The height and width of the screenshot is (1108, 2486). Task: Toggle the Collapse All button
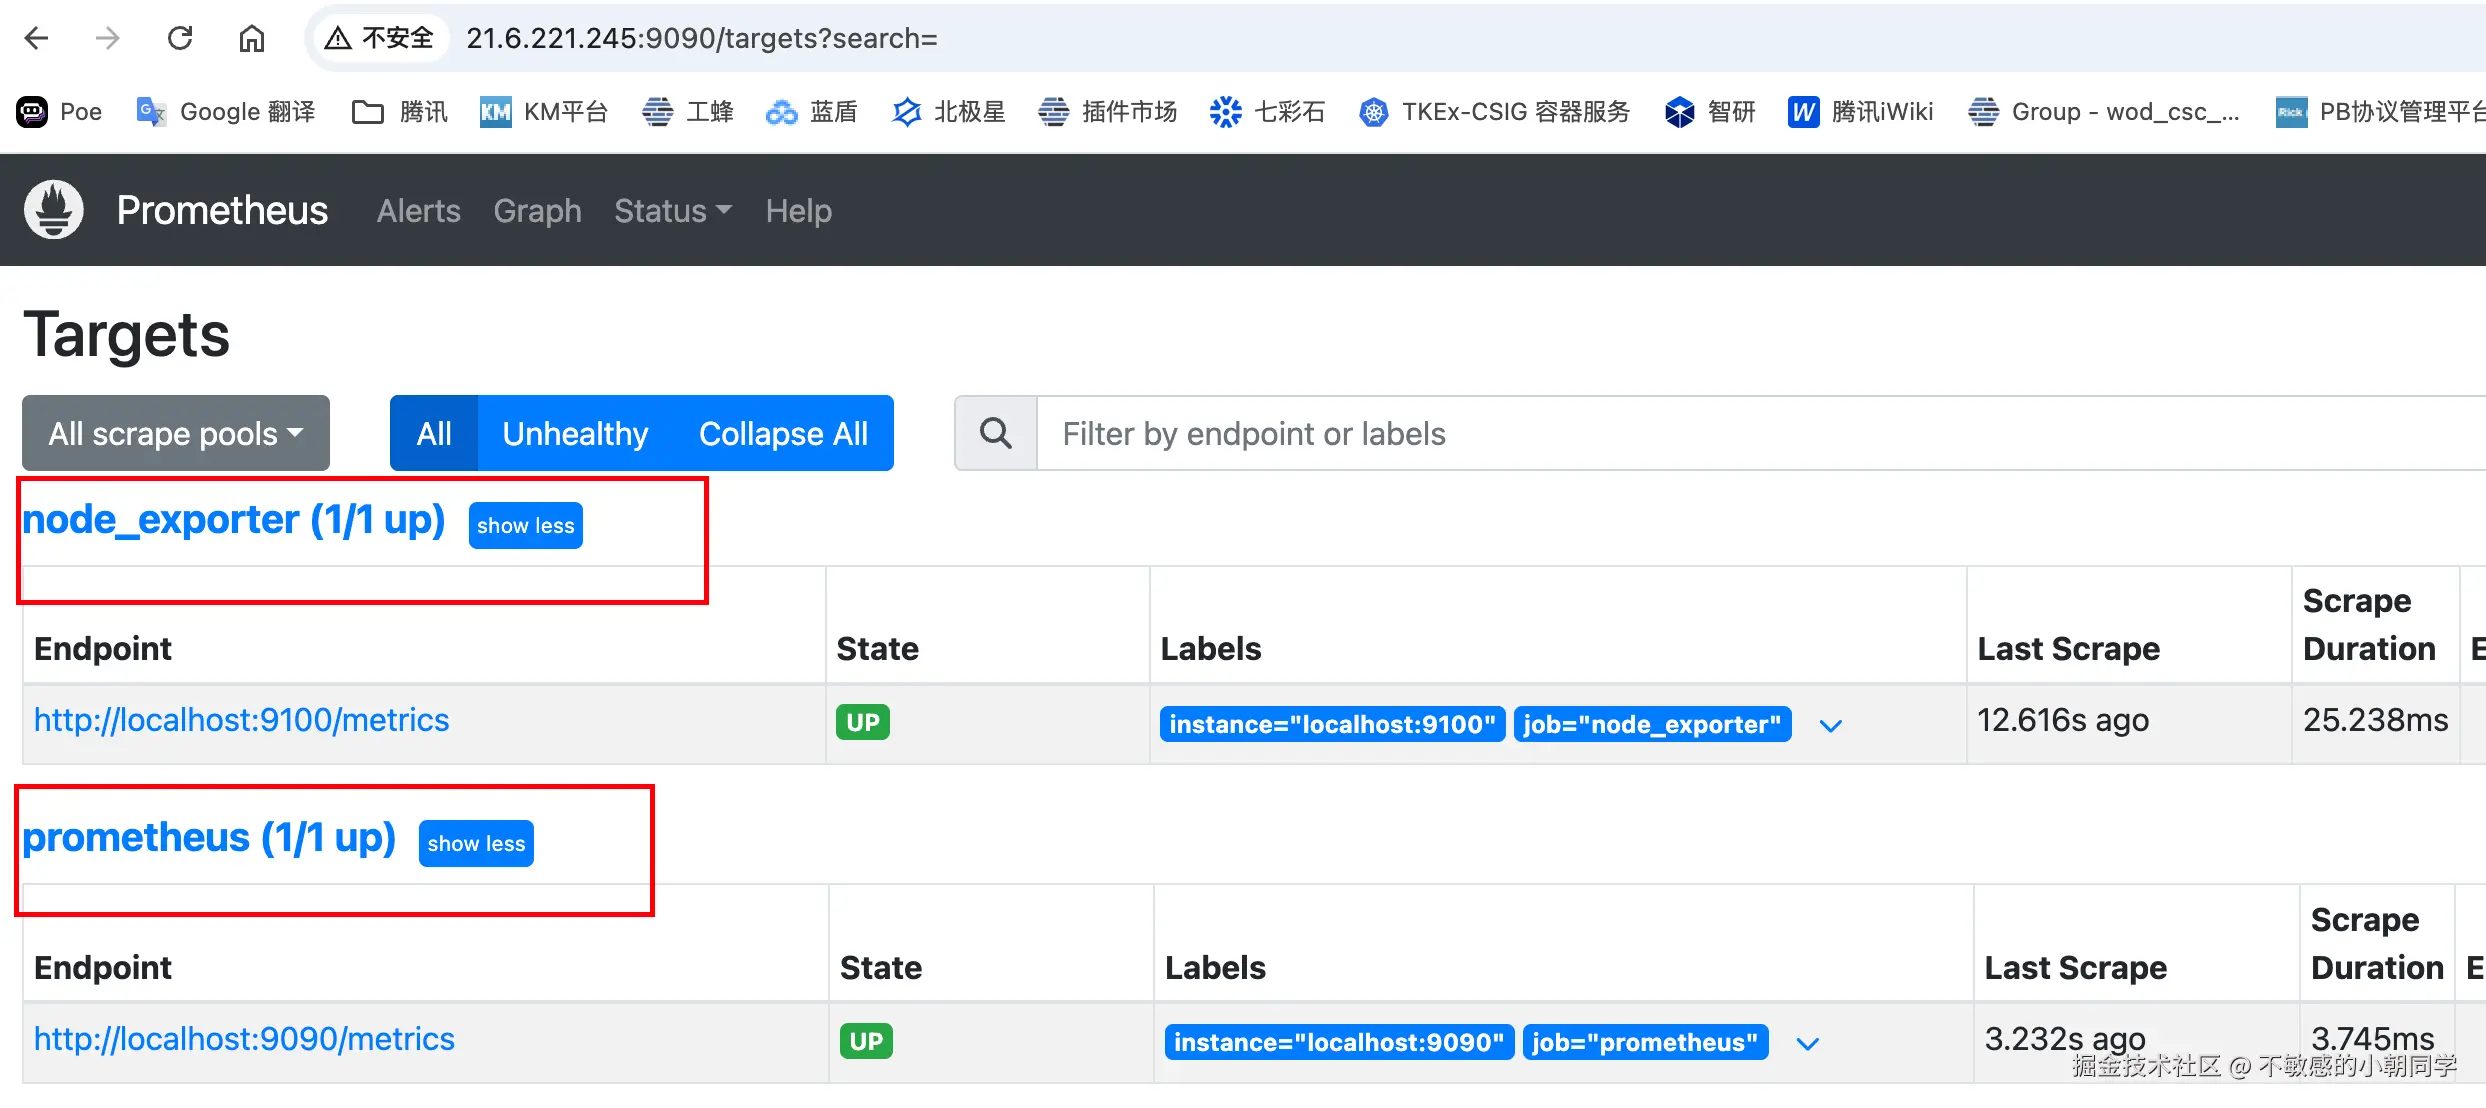tap(783, 433)
